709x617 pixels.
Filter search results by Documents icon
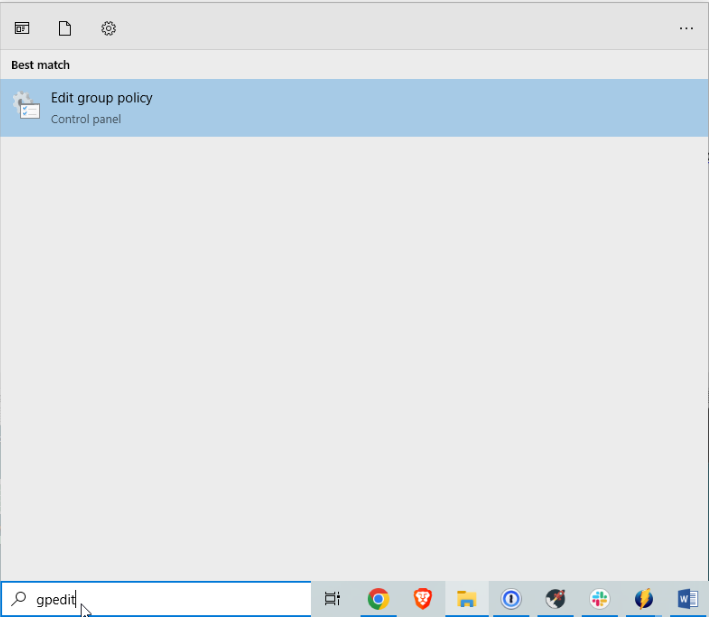65,28
